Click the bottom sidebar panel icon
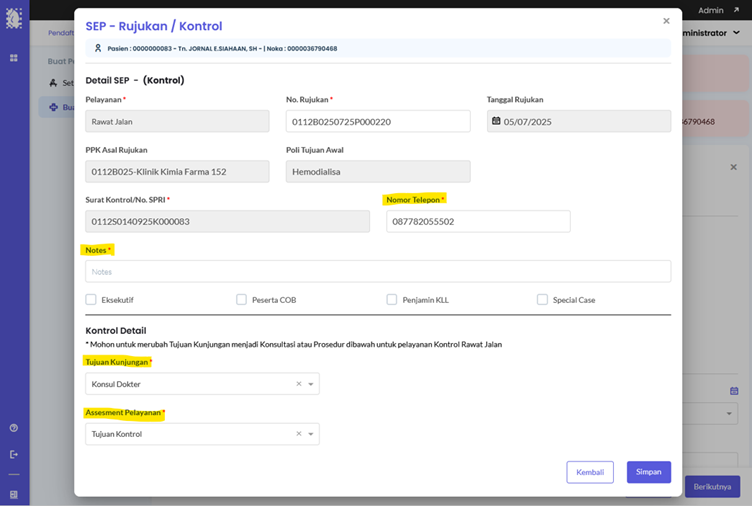The width and height of the screenshot is (752, 506). [13, 494]
